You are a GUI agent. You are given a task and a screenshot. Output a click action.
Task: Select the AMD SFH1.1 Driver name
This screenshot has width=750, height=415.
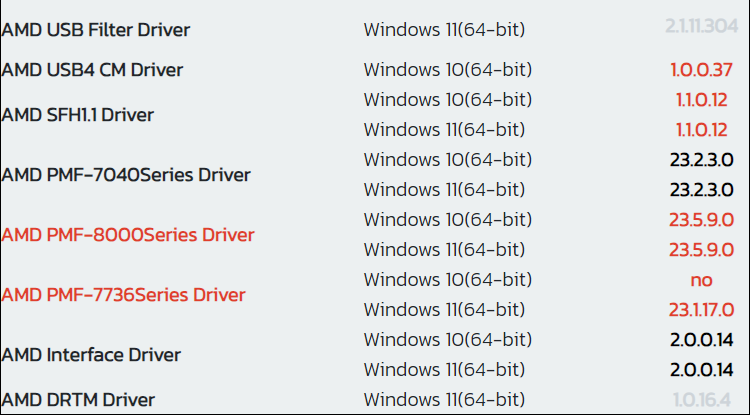[77, 115]
